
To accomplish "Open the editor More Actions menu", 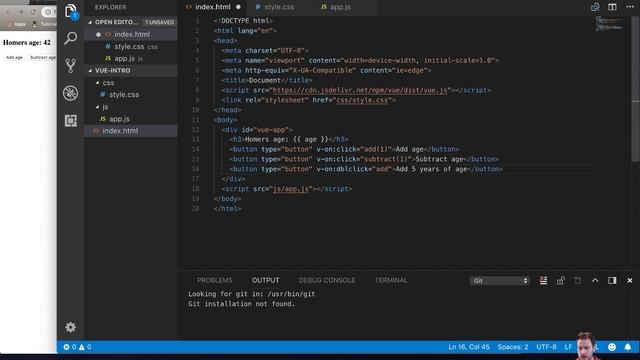I will 630,7.
